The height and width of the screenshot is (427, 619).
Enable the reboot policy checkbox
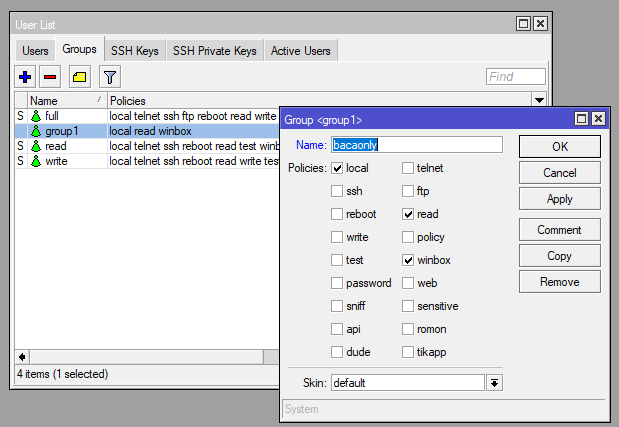[337, 214]
